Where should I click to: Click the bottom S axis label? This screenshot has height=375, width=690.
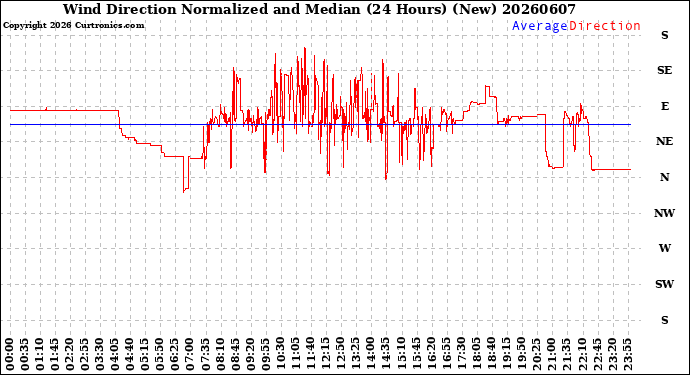click(x=665, y=320)
